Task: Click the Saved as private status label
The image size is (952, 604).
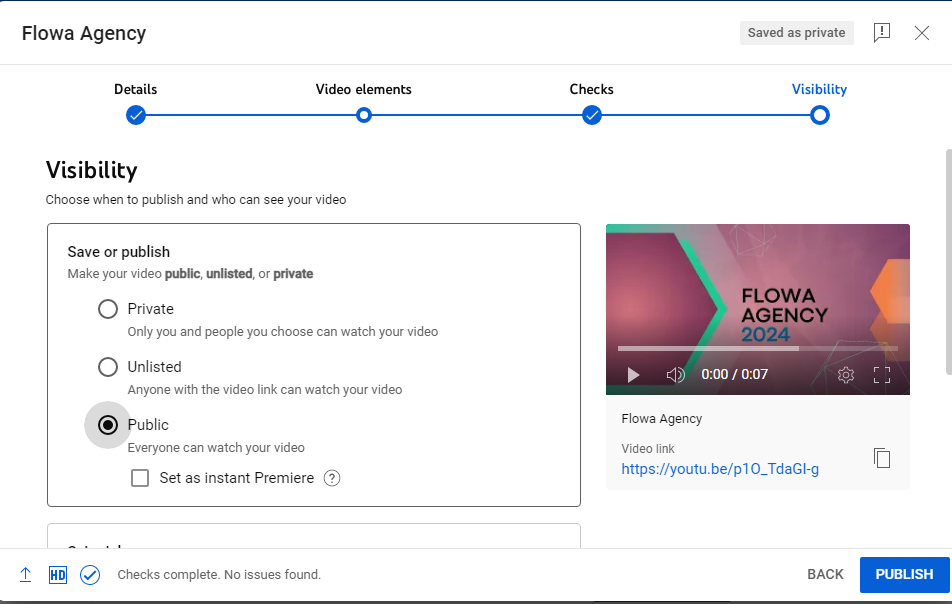Action: click(x=796, y=32)
